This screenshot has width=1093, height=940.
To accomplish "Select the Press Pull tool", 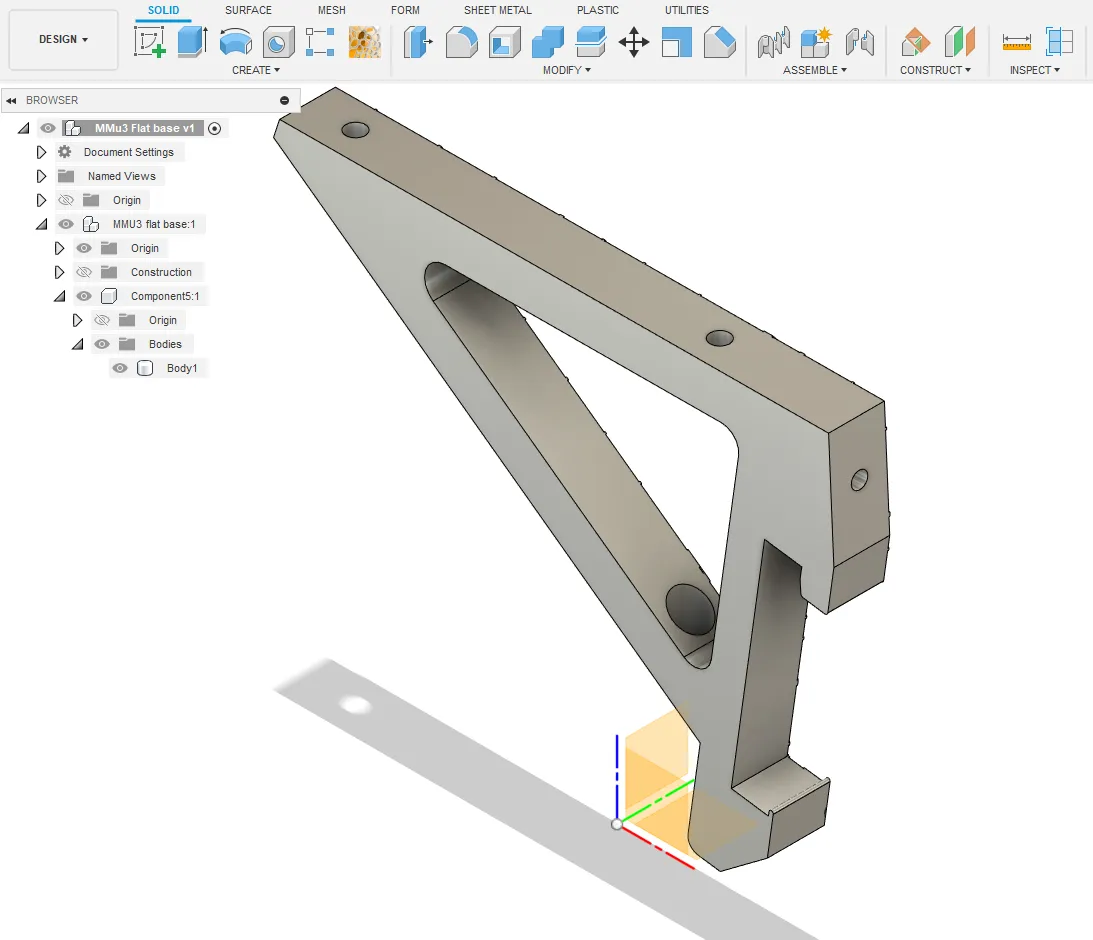I will pyautogui.click(x=418, y=42).
